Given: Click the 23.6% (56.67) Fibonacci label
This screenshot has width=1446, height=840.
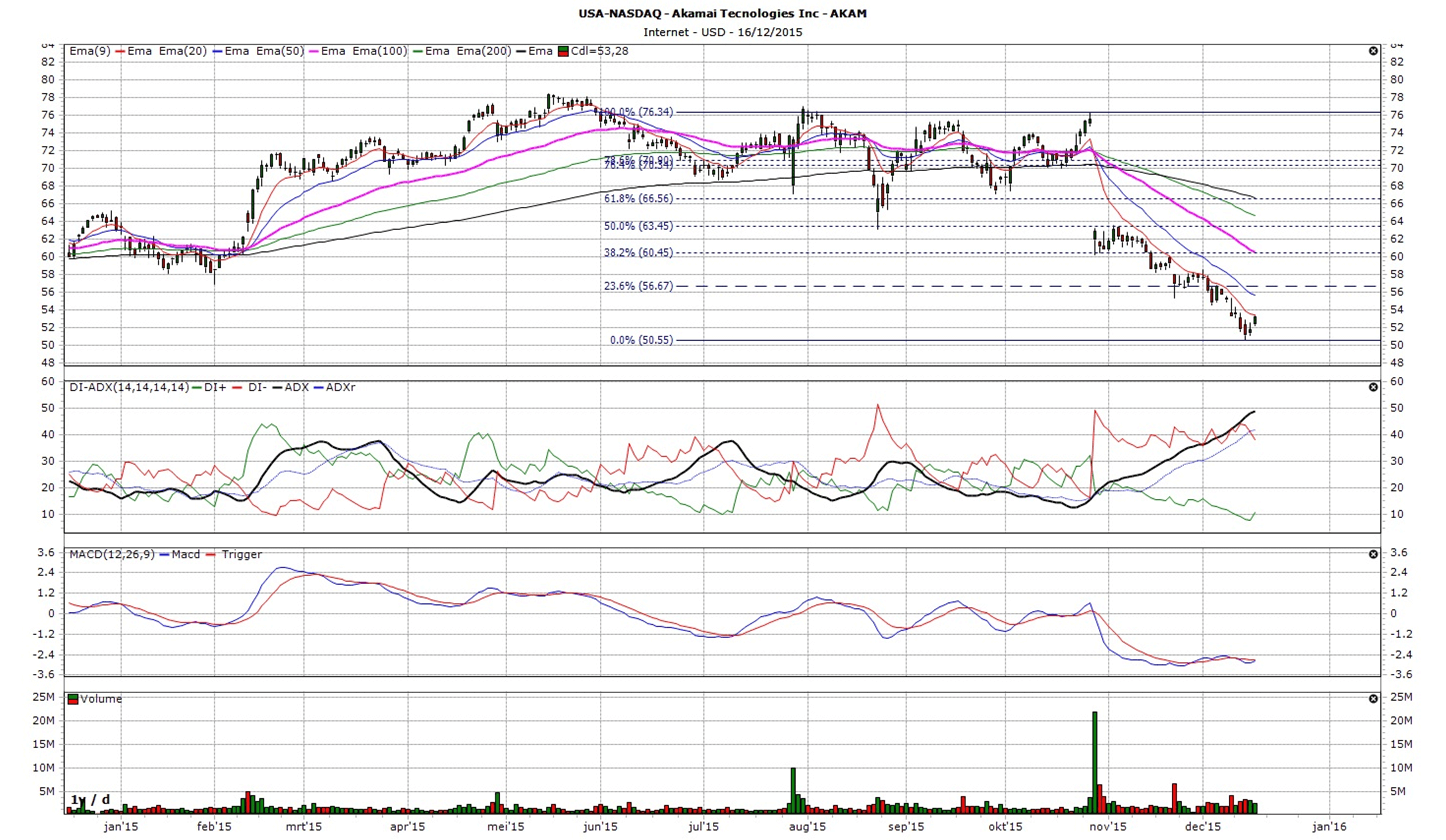Looking at the screenshot, I should click(638, 286).
